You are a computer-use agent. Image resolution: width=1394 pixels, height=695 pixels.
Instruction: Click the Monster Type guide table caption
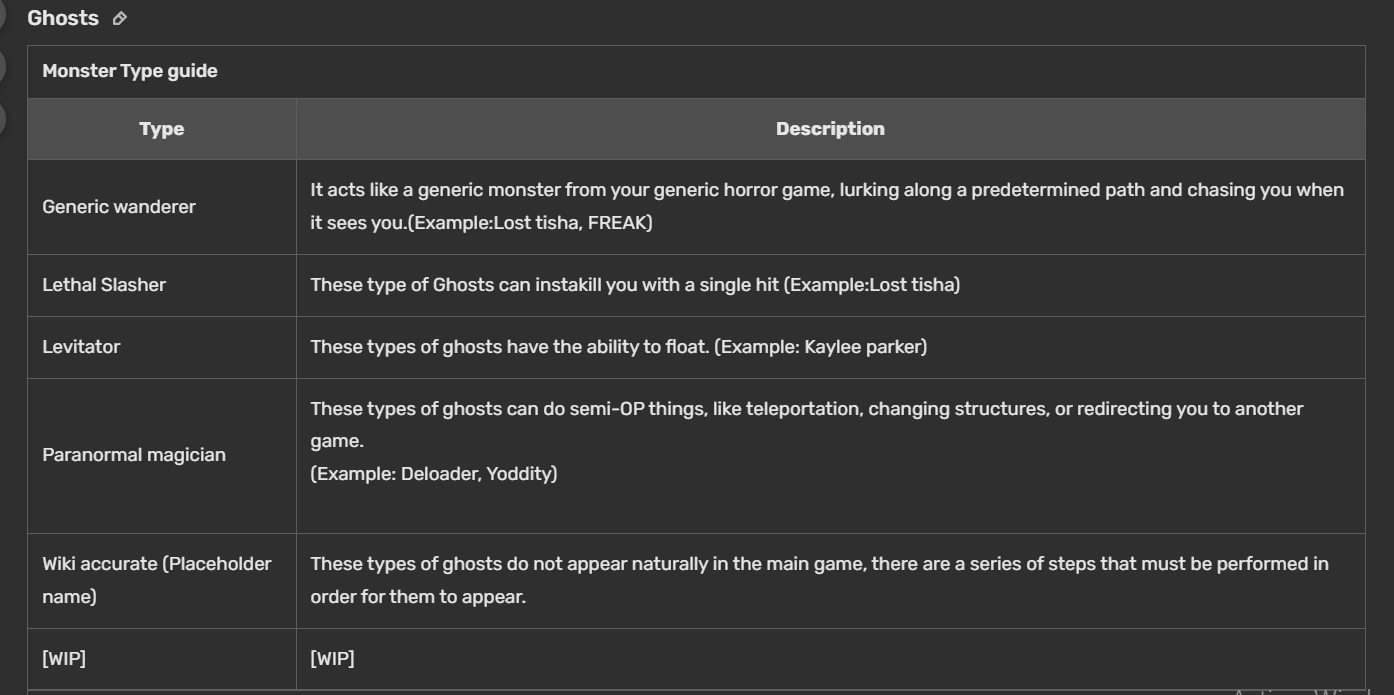pos(130,71)
